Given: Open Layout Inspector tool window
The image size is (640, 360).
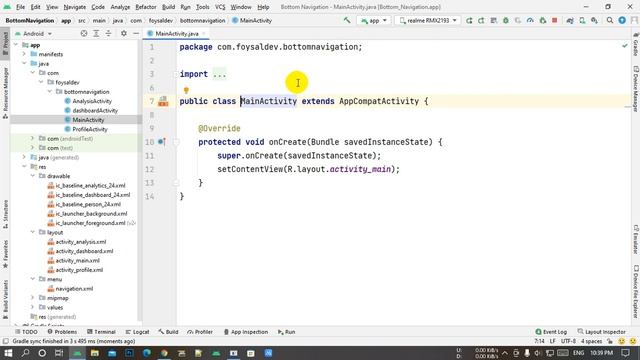Looking at the screenshot, I should click(x=602, y=332).
